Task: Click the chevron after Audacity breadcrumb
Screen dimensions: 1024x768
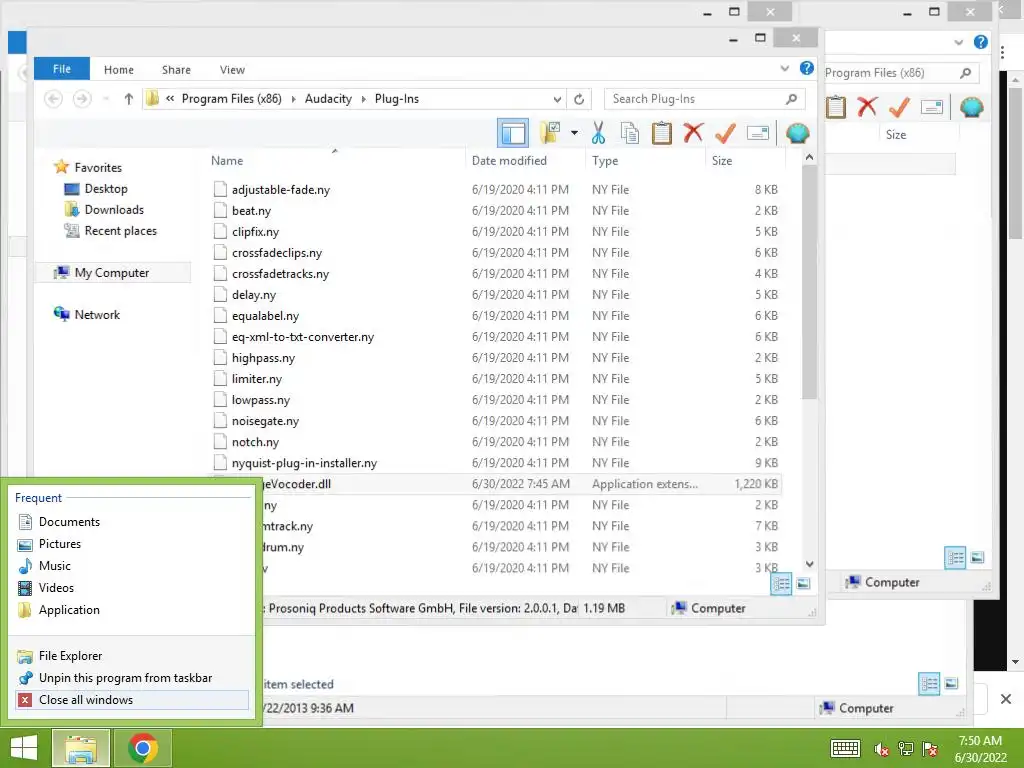Action: click(x=363, y=99)
